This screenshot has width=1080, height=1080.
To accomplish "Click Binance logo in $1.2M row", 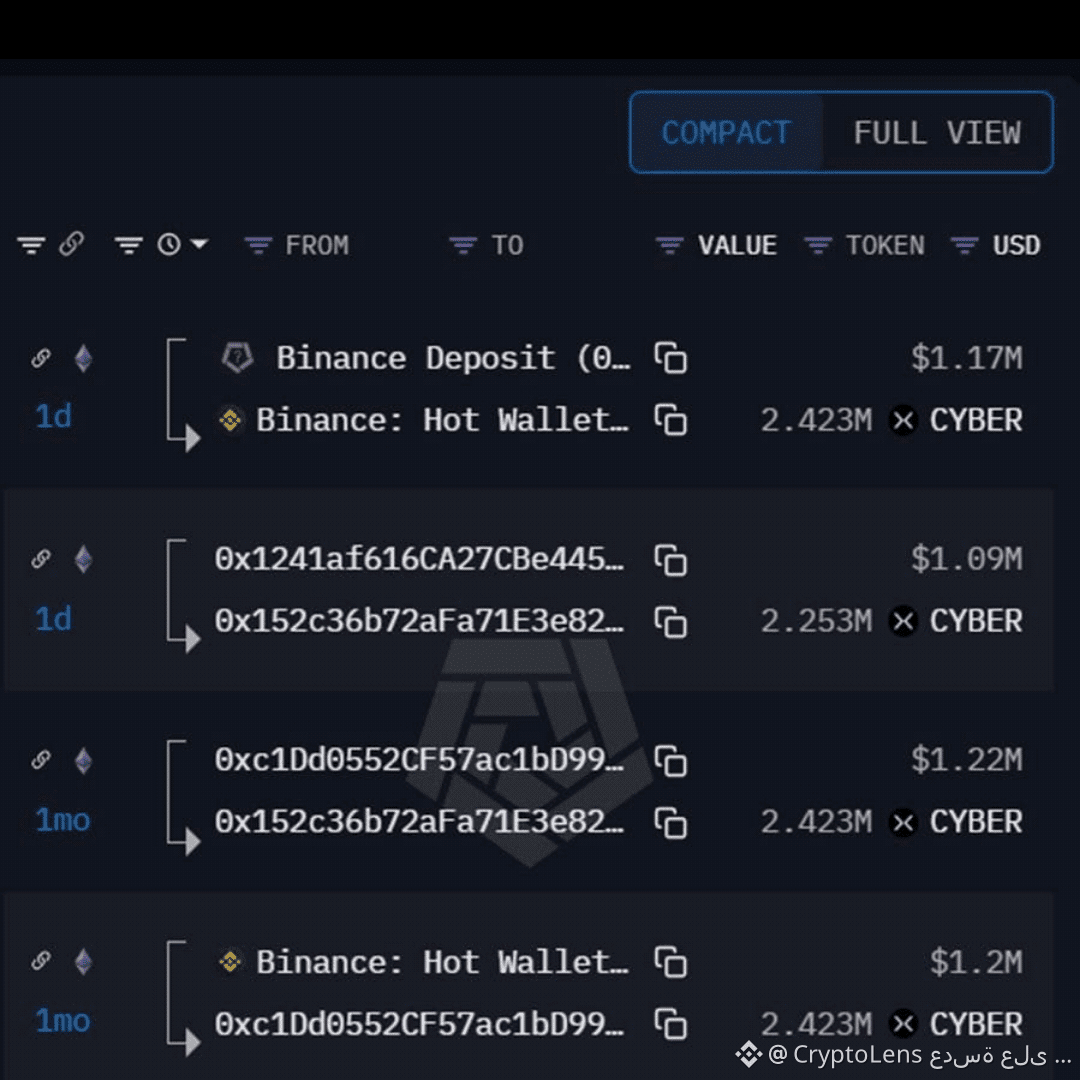I will [x=231, y=962].
